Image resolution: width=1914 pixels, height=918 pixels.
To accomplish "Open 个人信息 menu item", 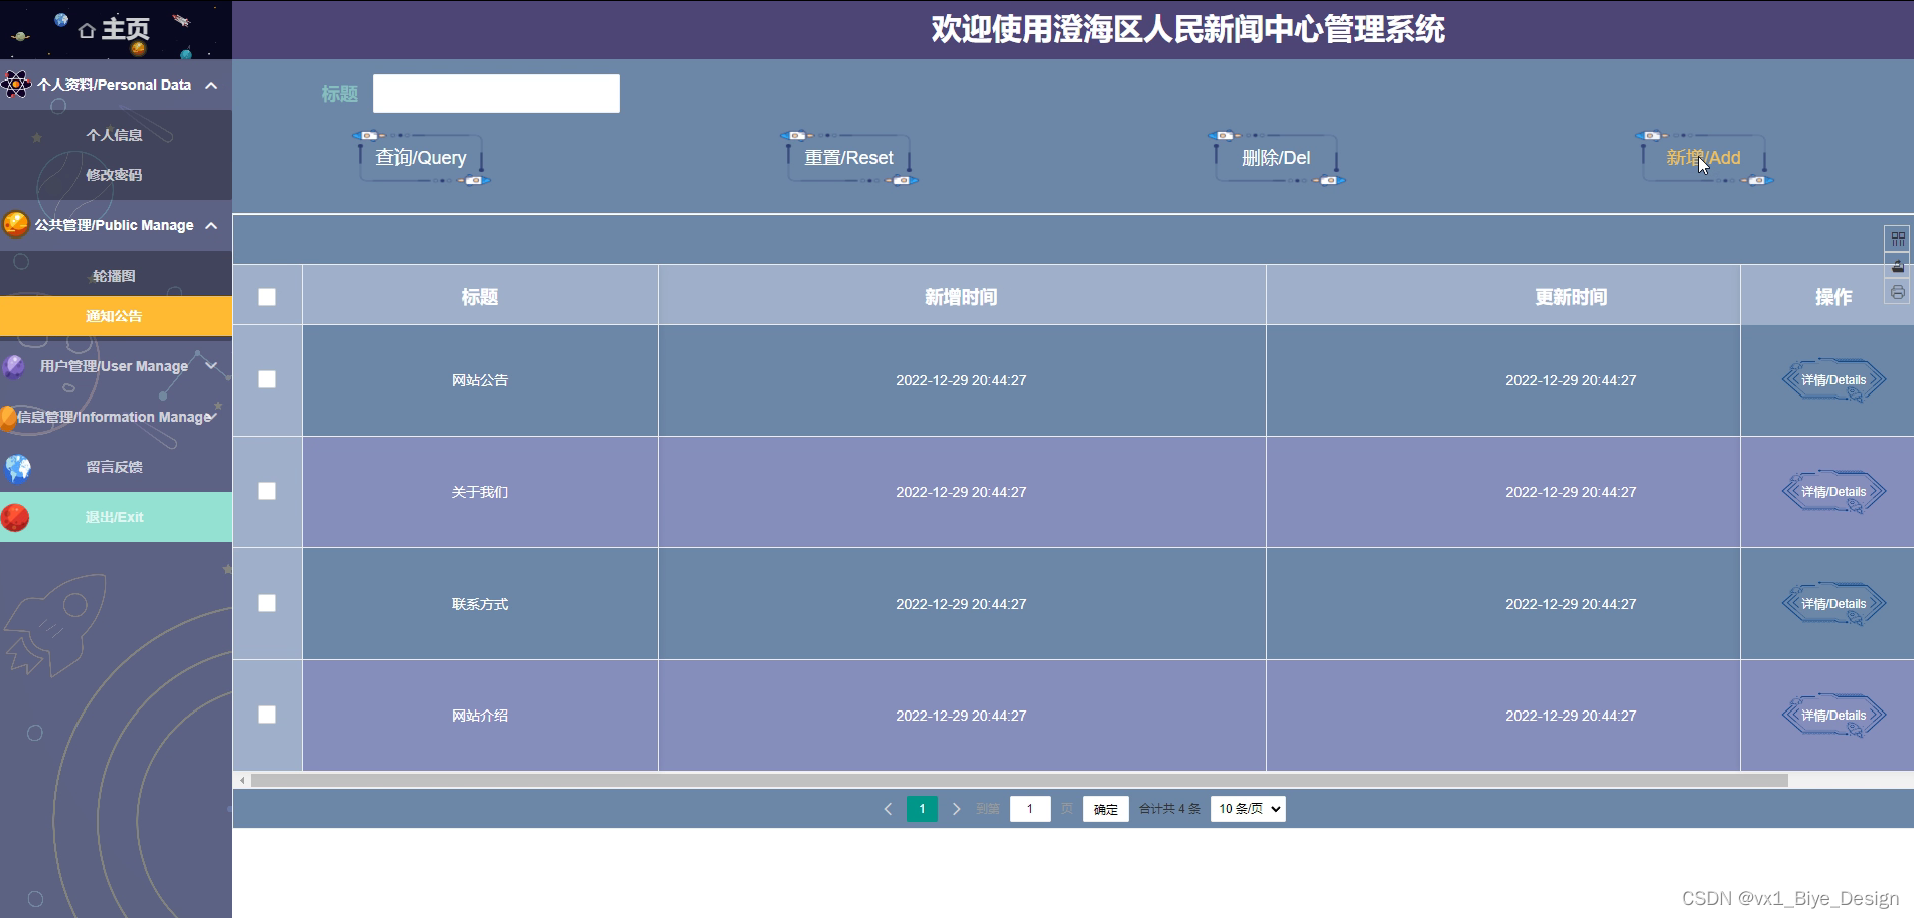I will [115, 135].
